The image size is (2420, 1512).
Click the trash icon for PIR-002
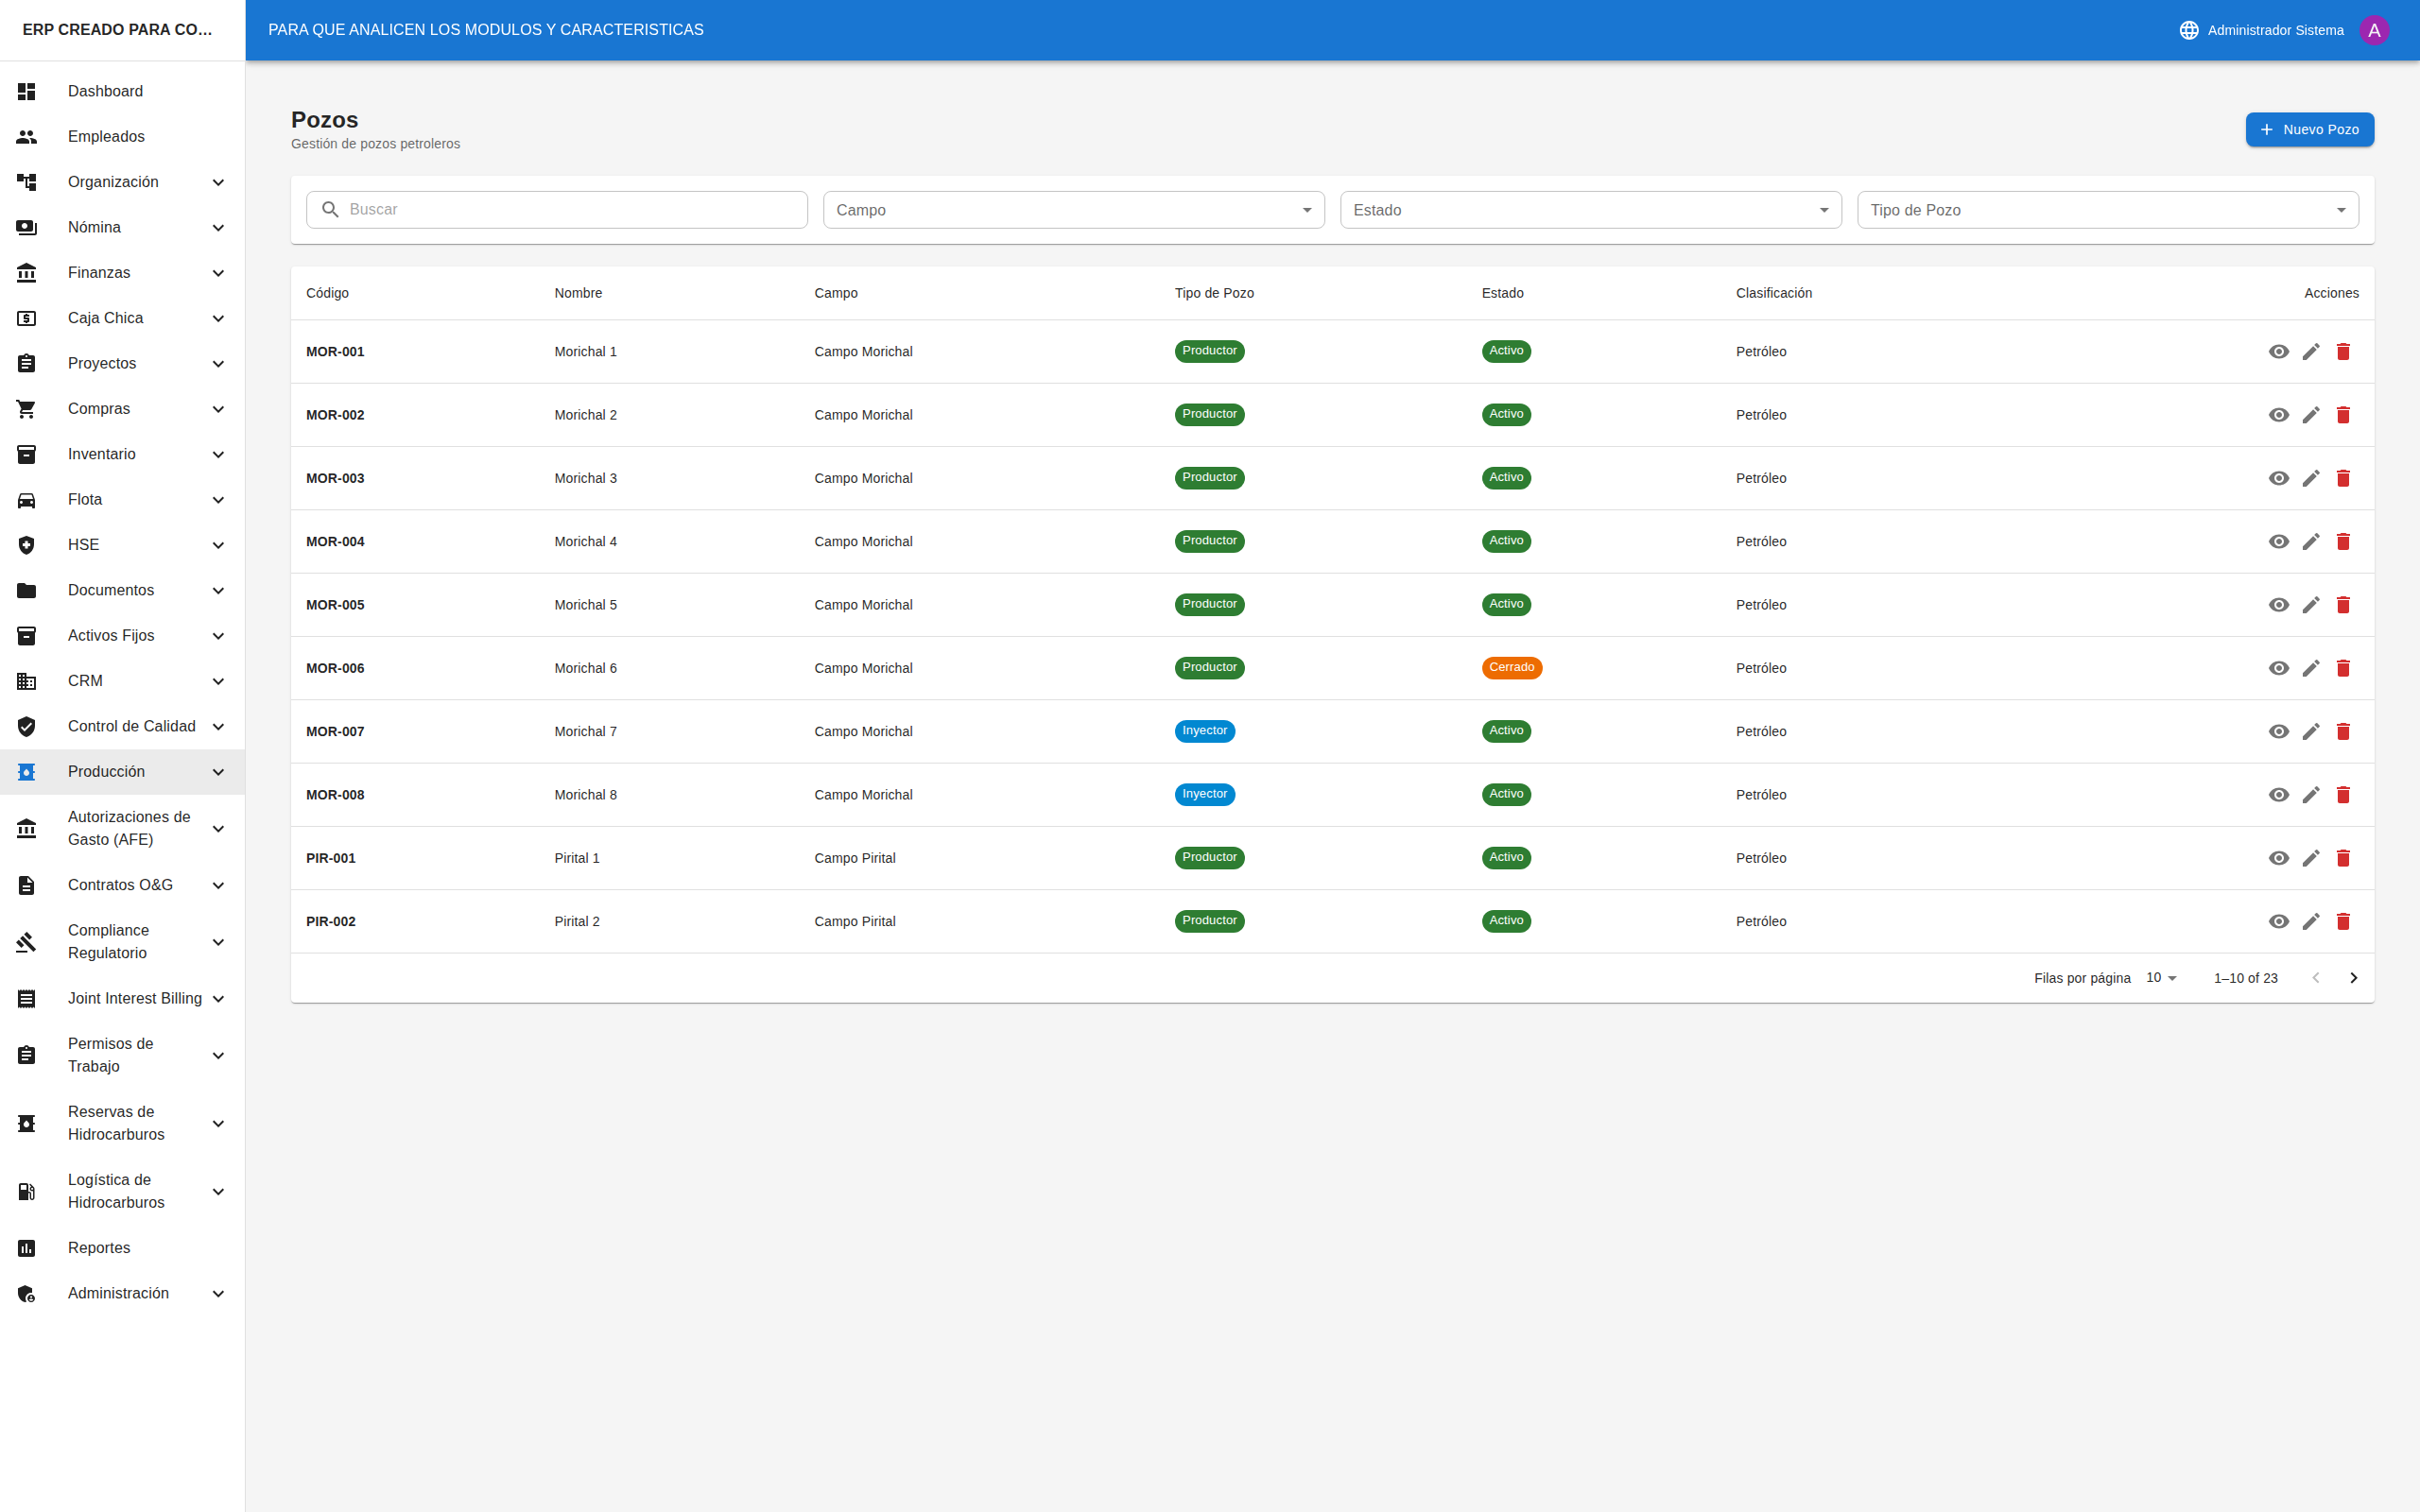(2343, 921)
